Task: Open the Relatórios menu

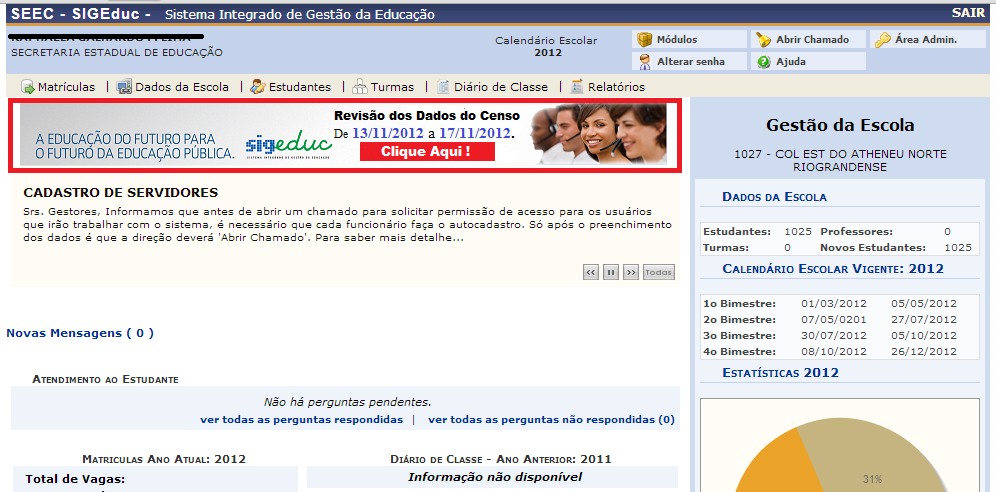Action: tap(616, 87)
